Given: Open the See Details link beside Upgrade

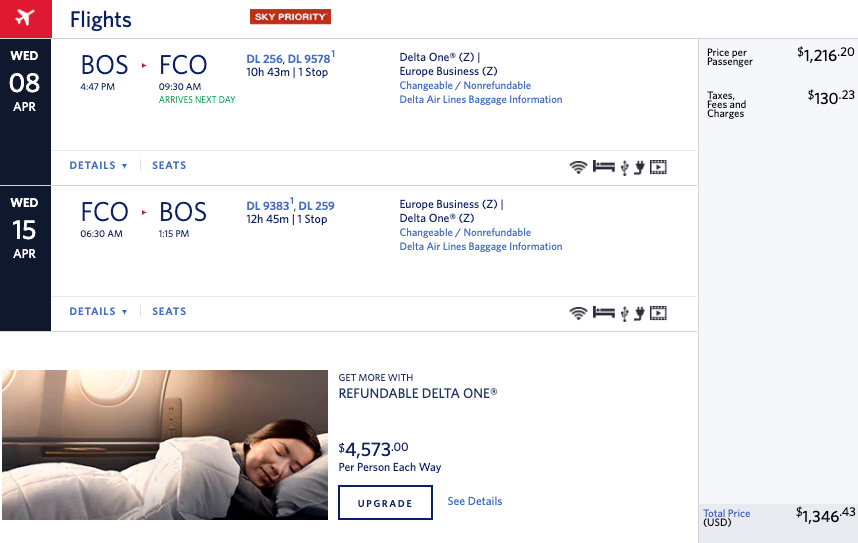Looking at the screenshot, I should coord(475,501).
